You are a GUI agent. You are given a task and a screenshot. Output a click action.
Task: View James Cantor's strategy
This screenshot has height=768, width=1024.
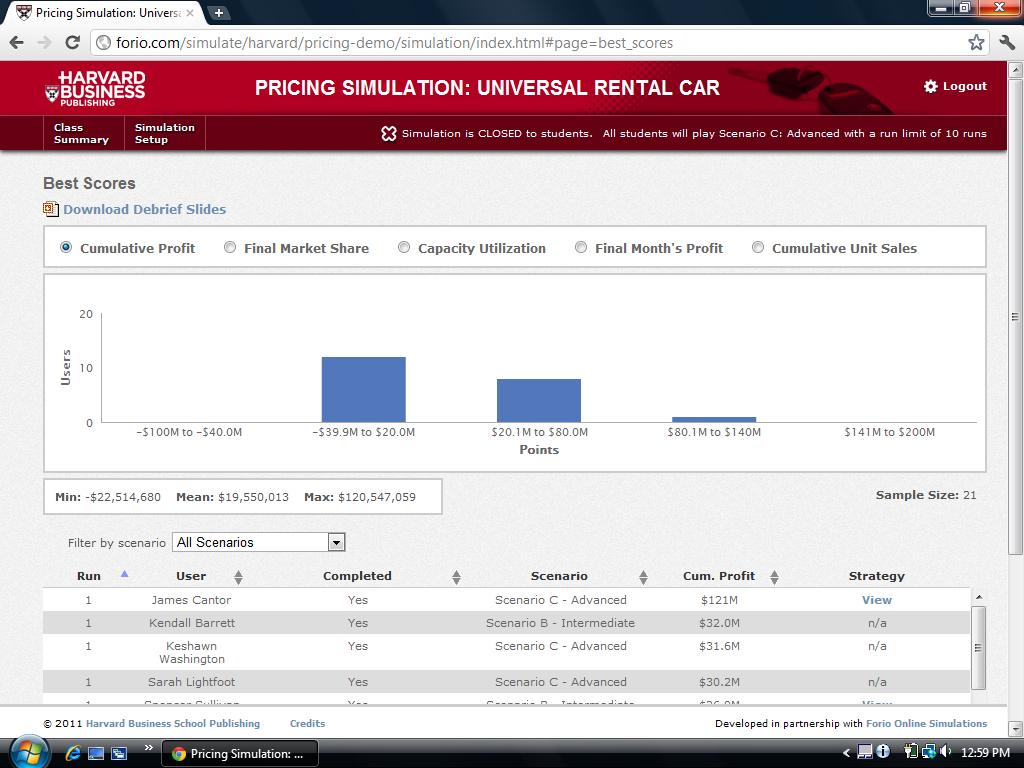(x=876, y=600)
